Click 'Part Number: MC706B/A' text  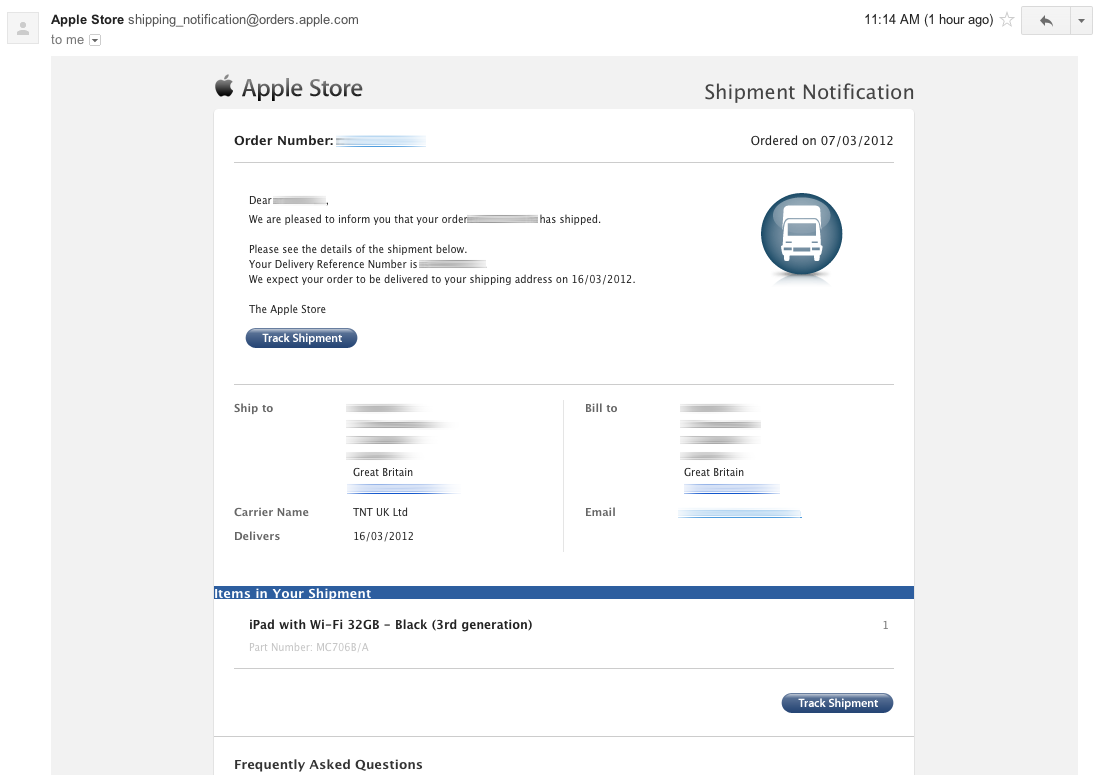(x=308, y=647)
